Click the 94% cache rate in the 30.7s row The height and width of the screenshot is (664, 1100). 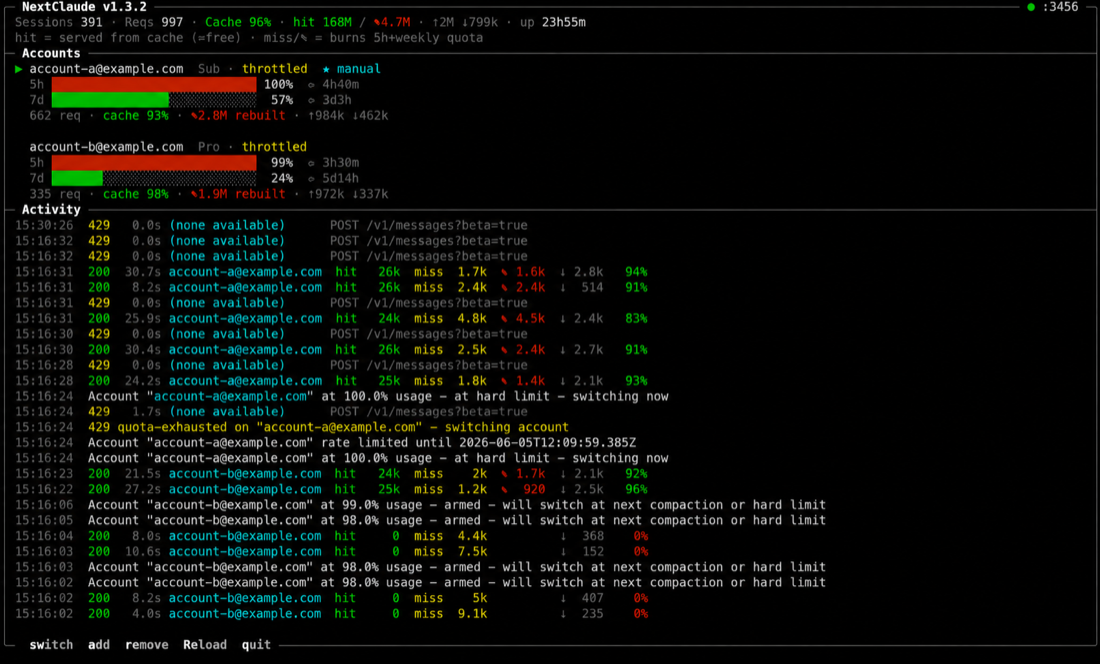[636, 272]
